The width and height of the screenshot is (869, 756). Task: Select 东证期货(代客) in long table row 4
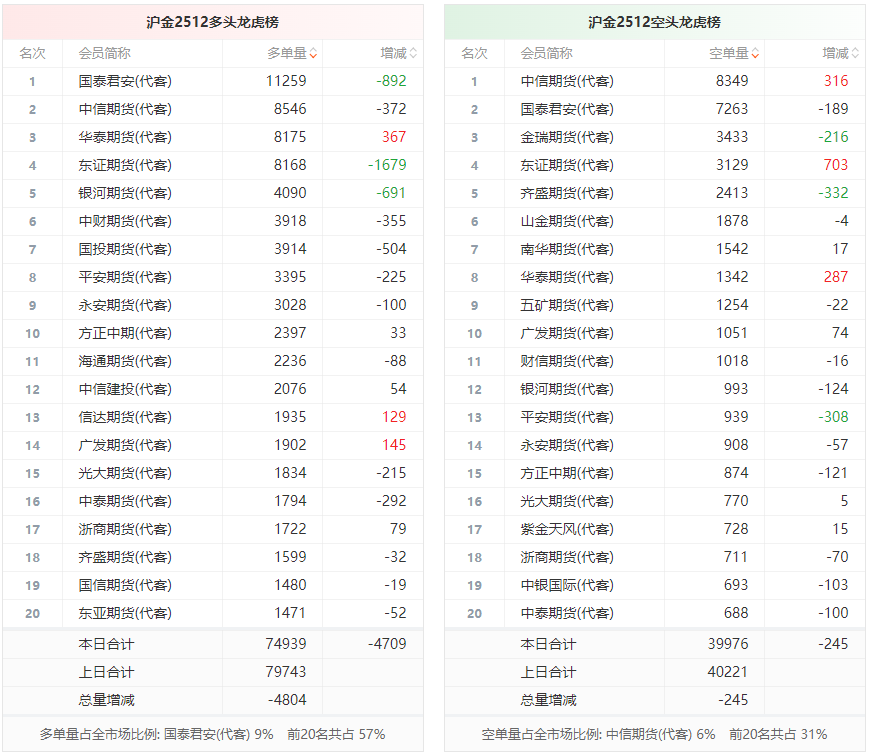tap(125, 165)
